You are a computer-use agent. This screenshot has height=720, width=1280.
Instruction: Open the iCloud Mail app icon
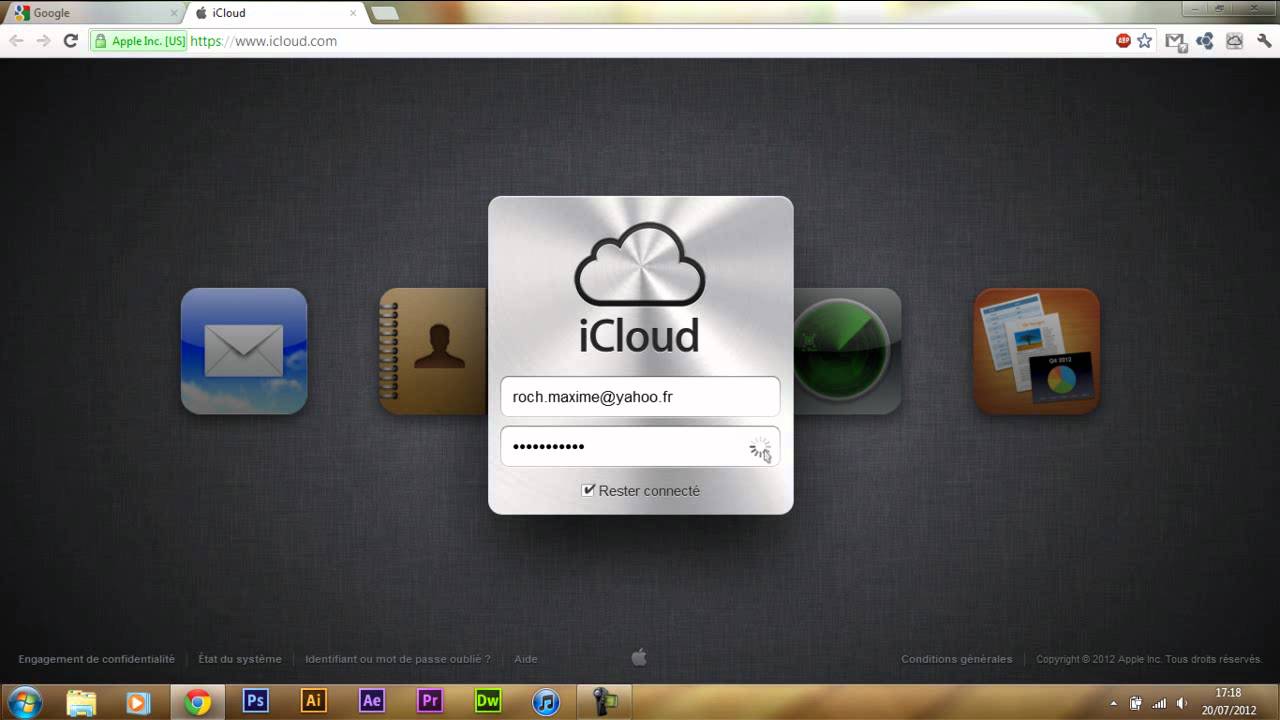(243, 350)
